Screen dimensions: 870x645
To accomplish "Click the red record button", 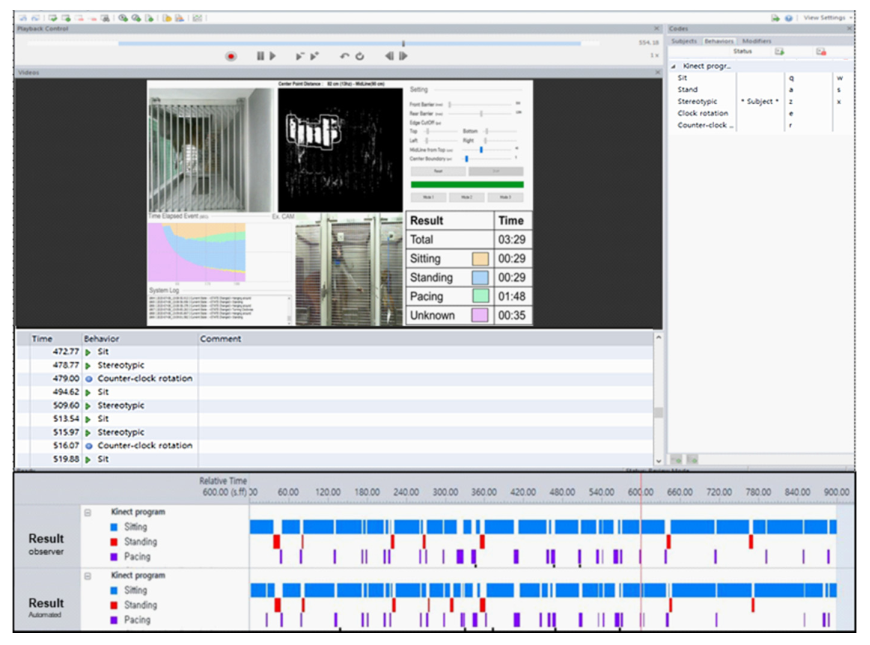I will pyautogui.click(x=231, y=57).
